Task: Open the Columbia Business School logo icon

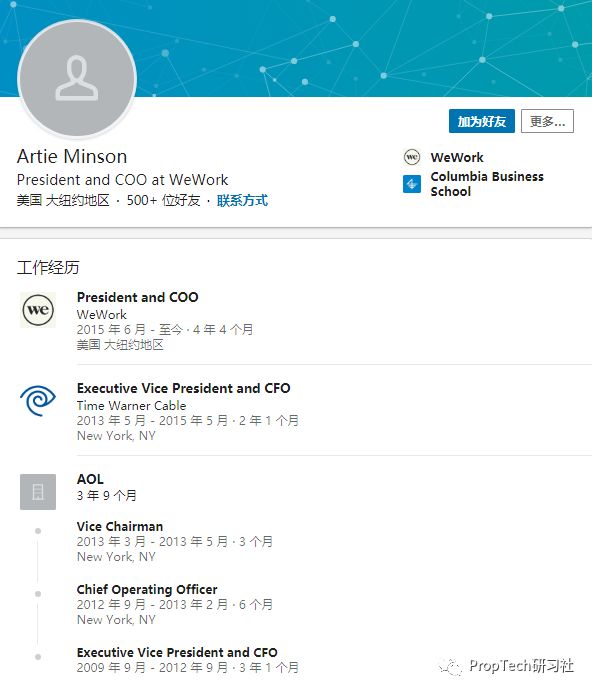Action: 412,184
